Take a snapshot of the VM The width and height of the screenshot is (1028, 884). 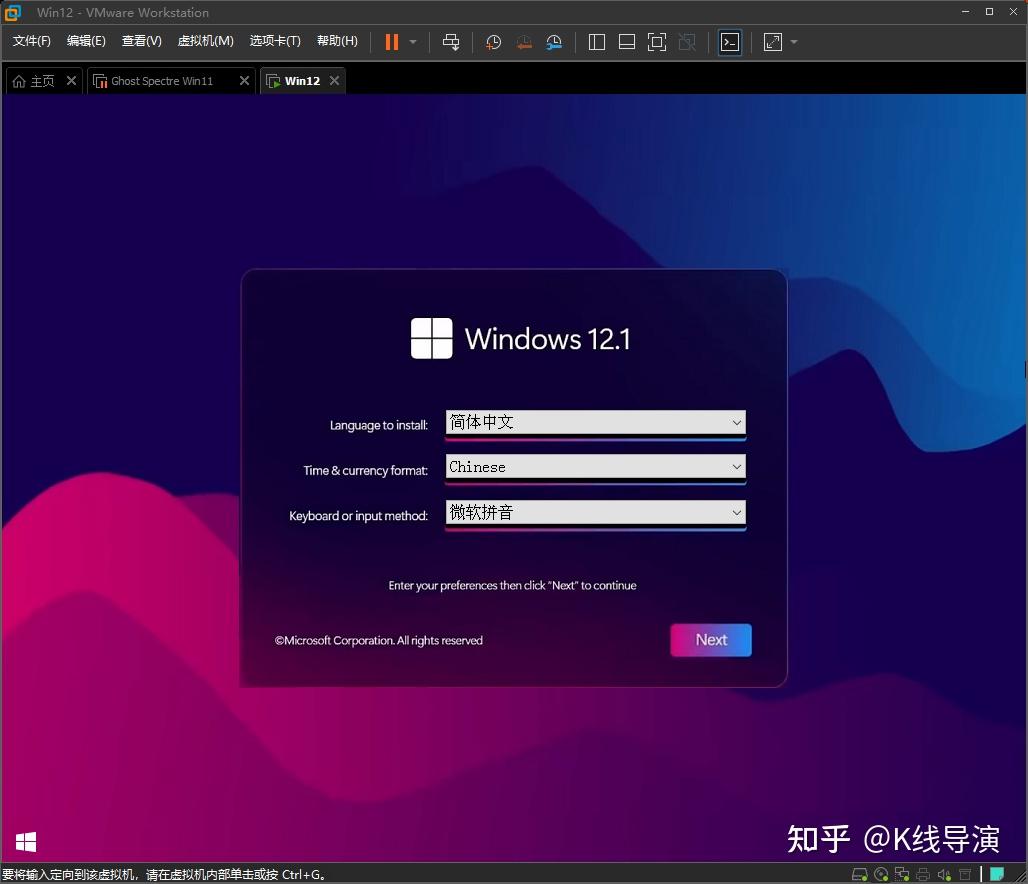493,42
